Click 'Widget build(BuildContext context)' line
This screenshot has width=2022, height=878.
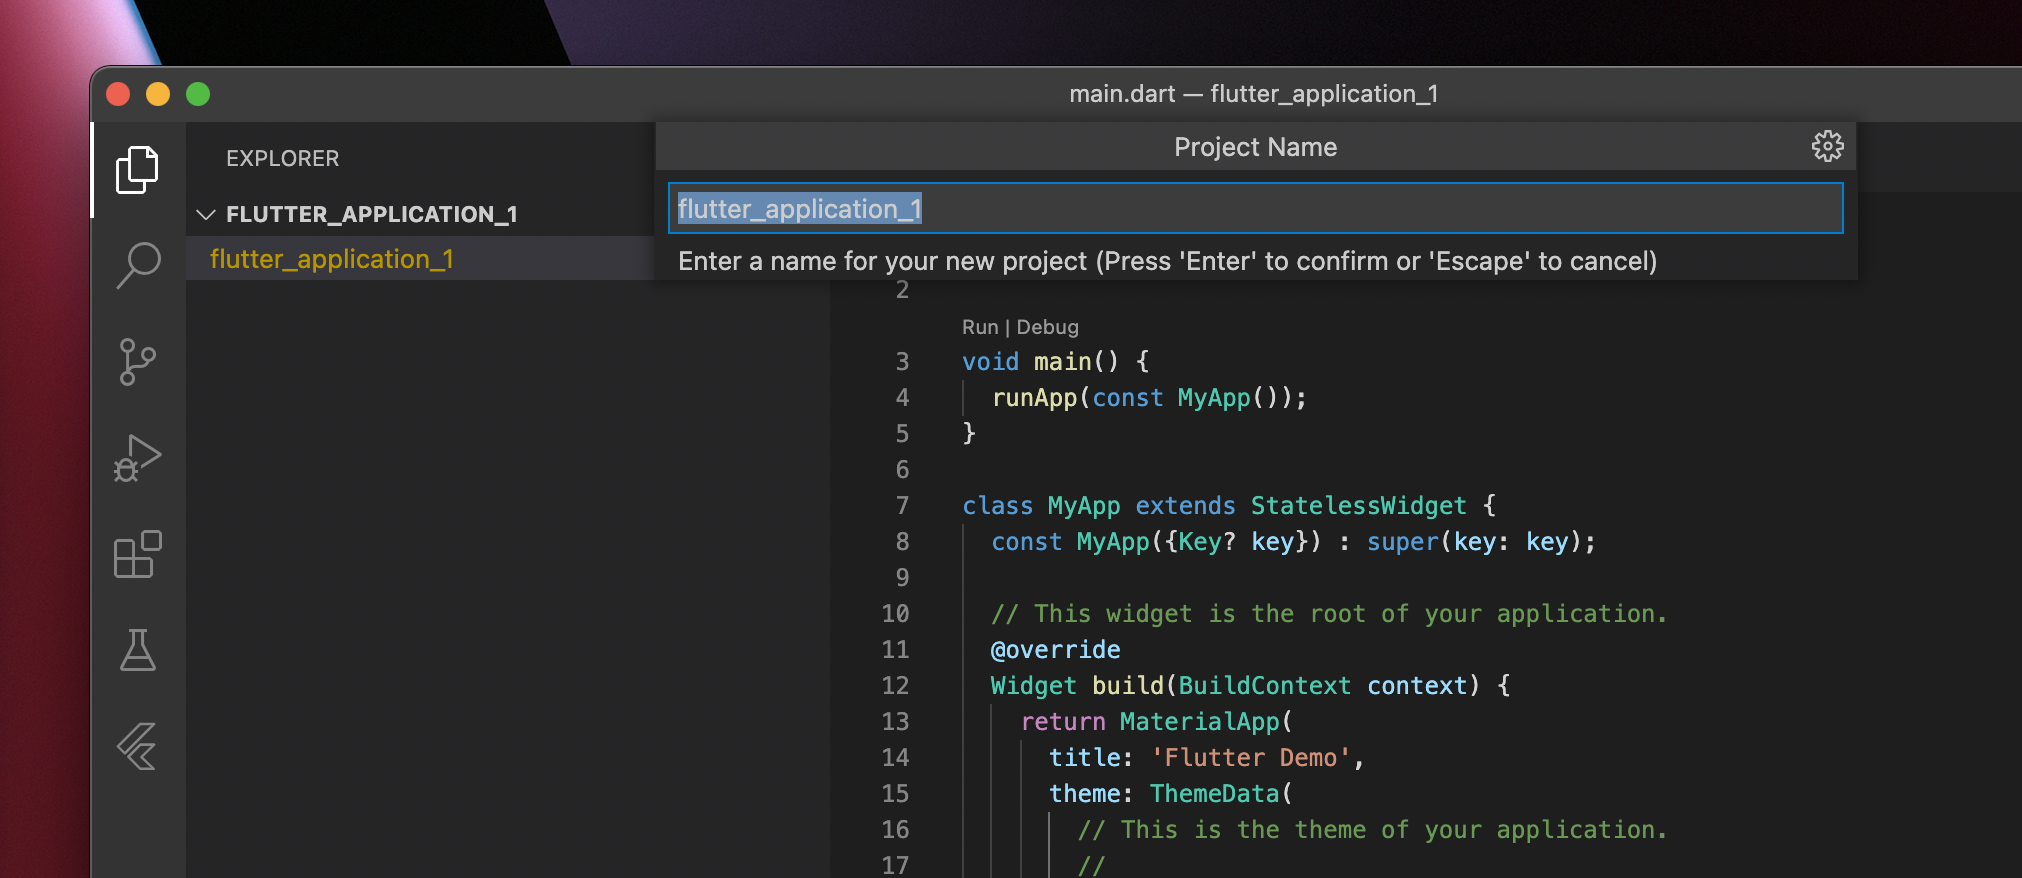click(1250, 685)
